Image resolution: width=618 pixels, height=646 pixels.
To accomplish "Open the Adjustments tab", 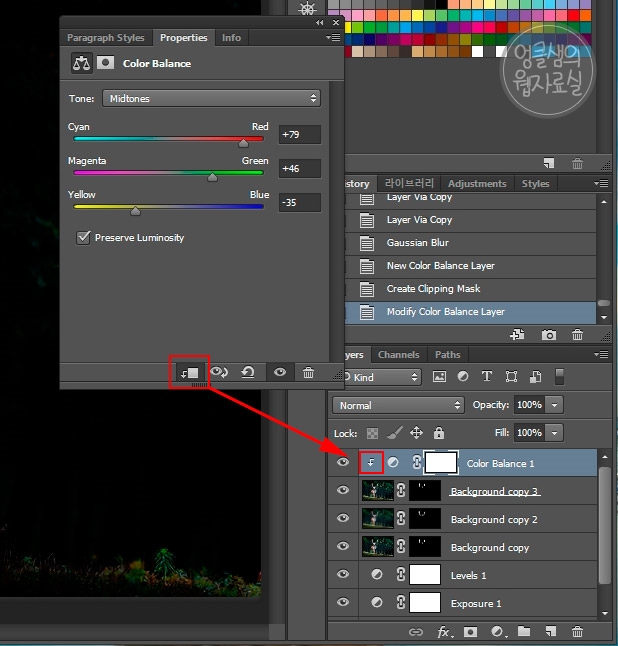I will click(477, 183).
